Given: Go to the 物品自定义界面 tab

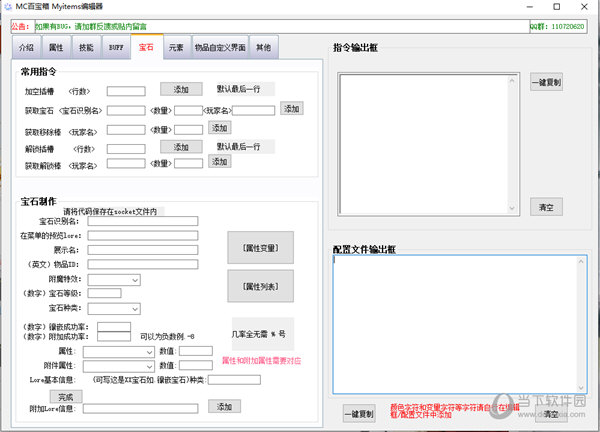Looking at the screenshot, I should pyautogui.click(x=220, y=46).
